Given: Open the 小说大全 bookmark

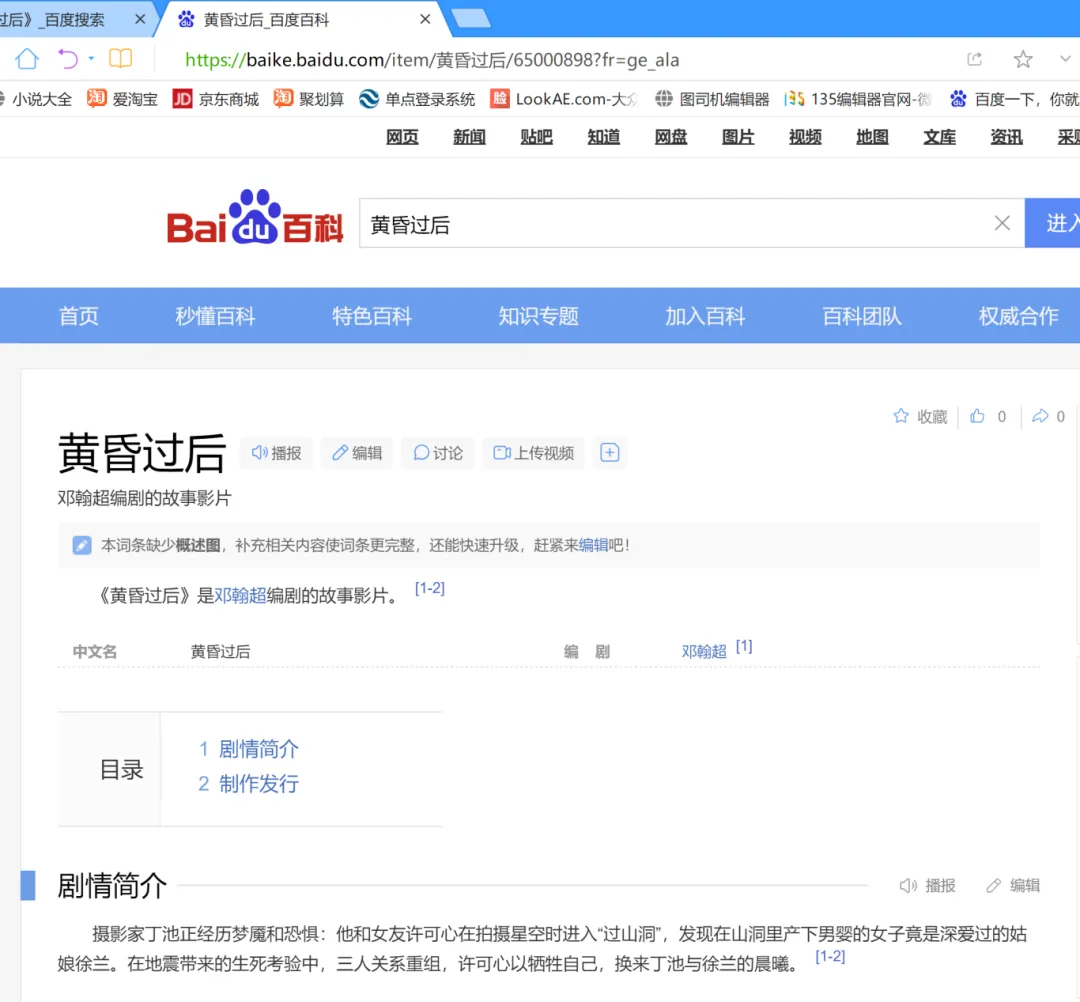Looking at the screenshot, I should (36, 99).
